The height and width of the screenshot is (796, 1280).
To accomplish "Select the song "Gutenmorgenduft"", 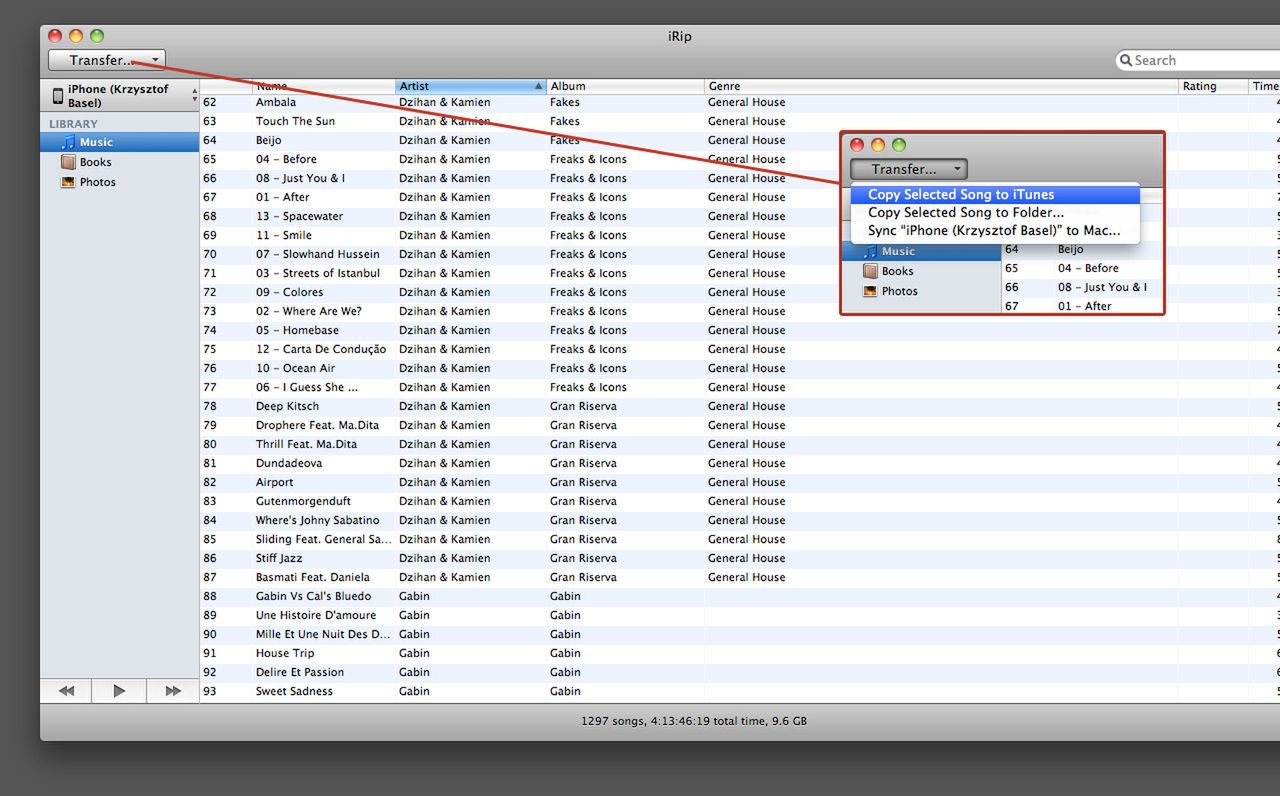I will (303, 501).
